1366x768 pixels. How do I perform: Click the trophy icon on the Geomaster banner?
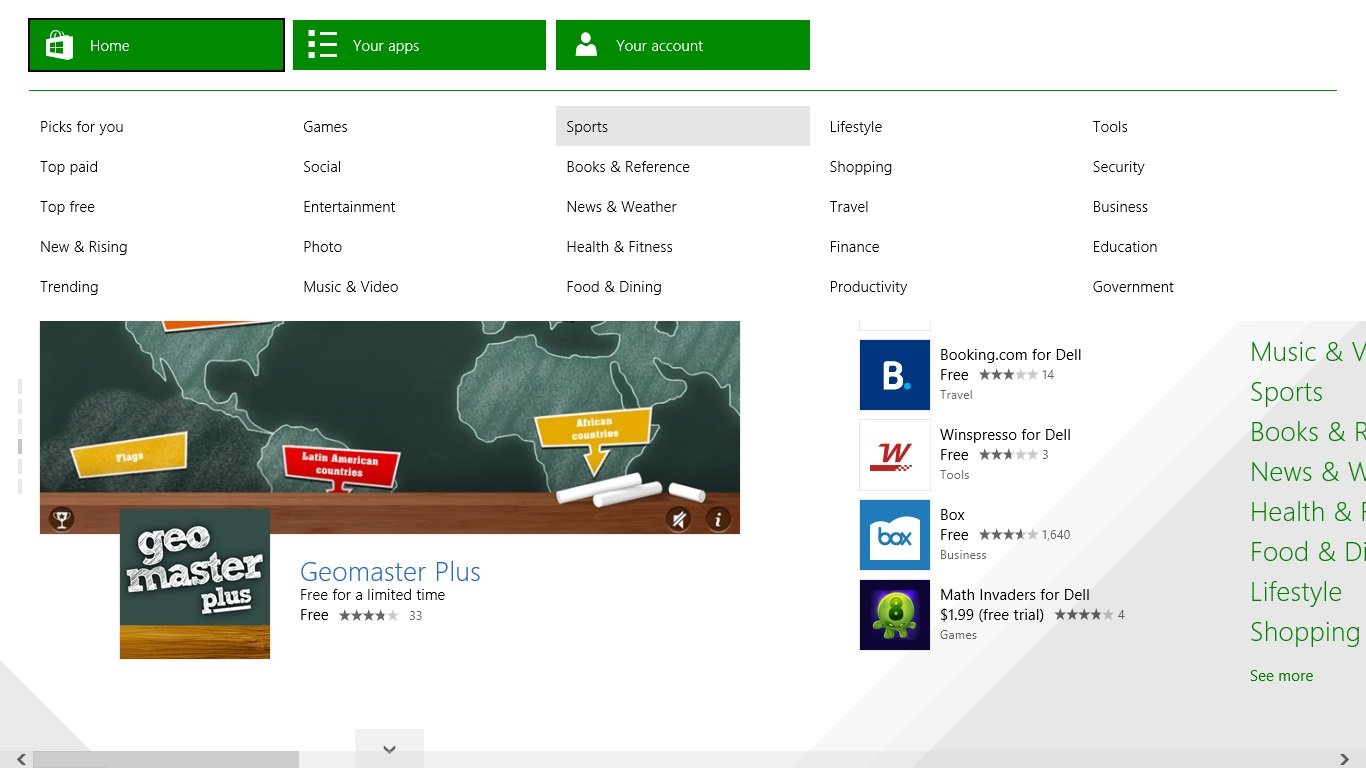point(62,519)
